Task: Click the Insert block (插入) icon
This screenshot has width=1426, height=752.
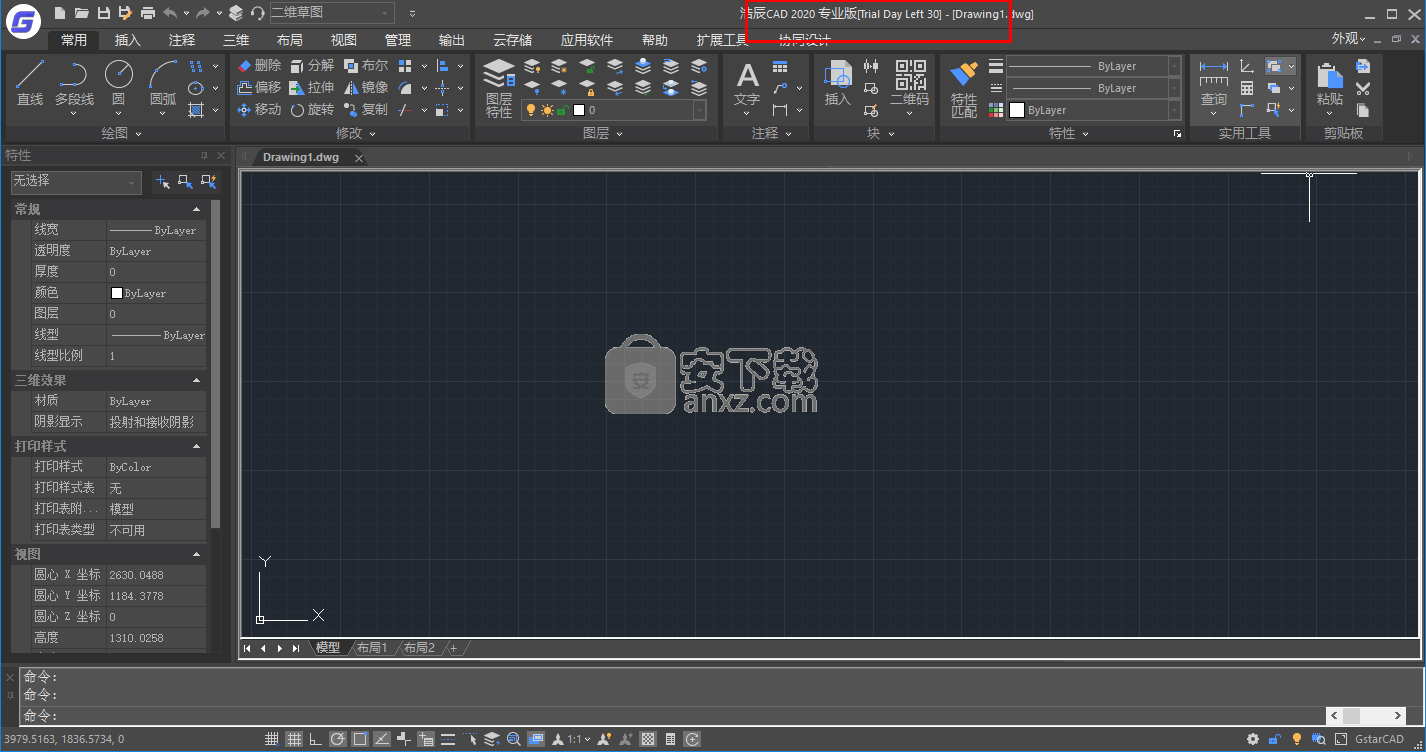Action: pyautogui.click(x=838, y=84)
